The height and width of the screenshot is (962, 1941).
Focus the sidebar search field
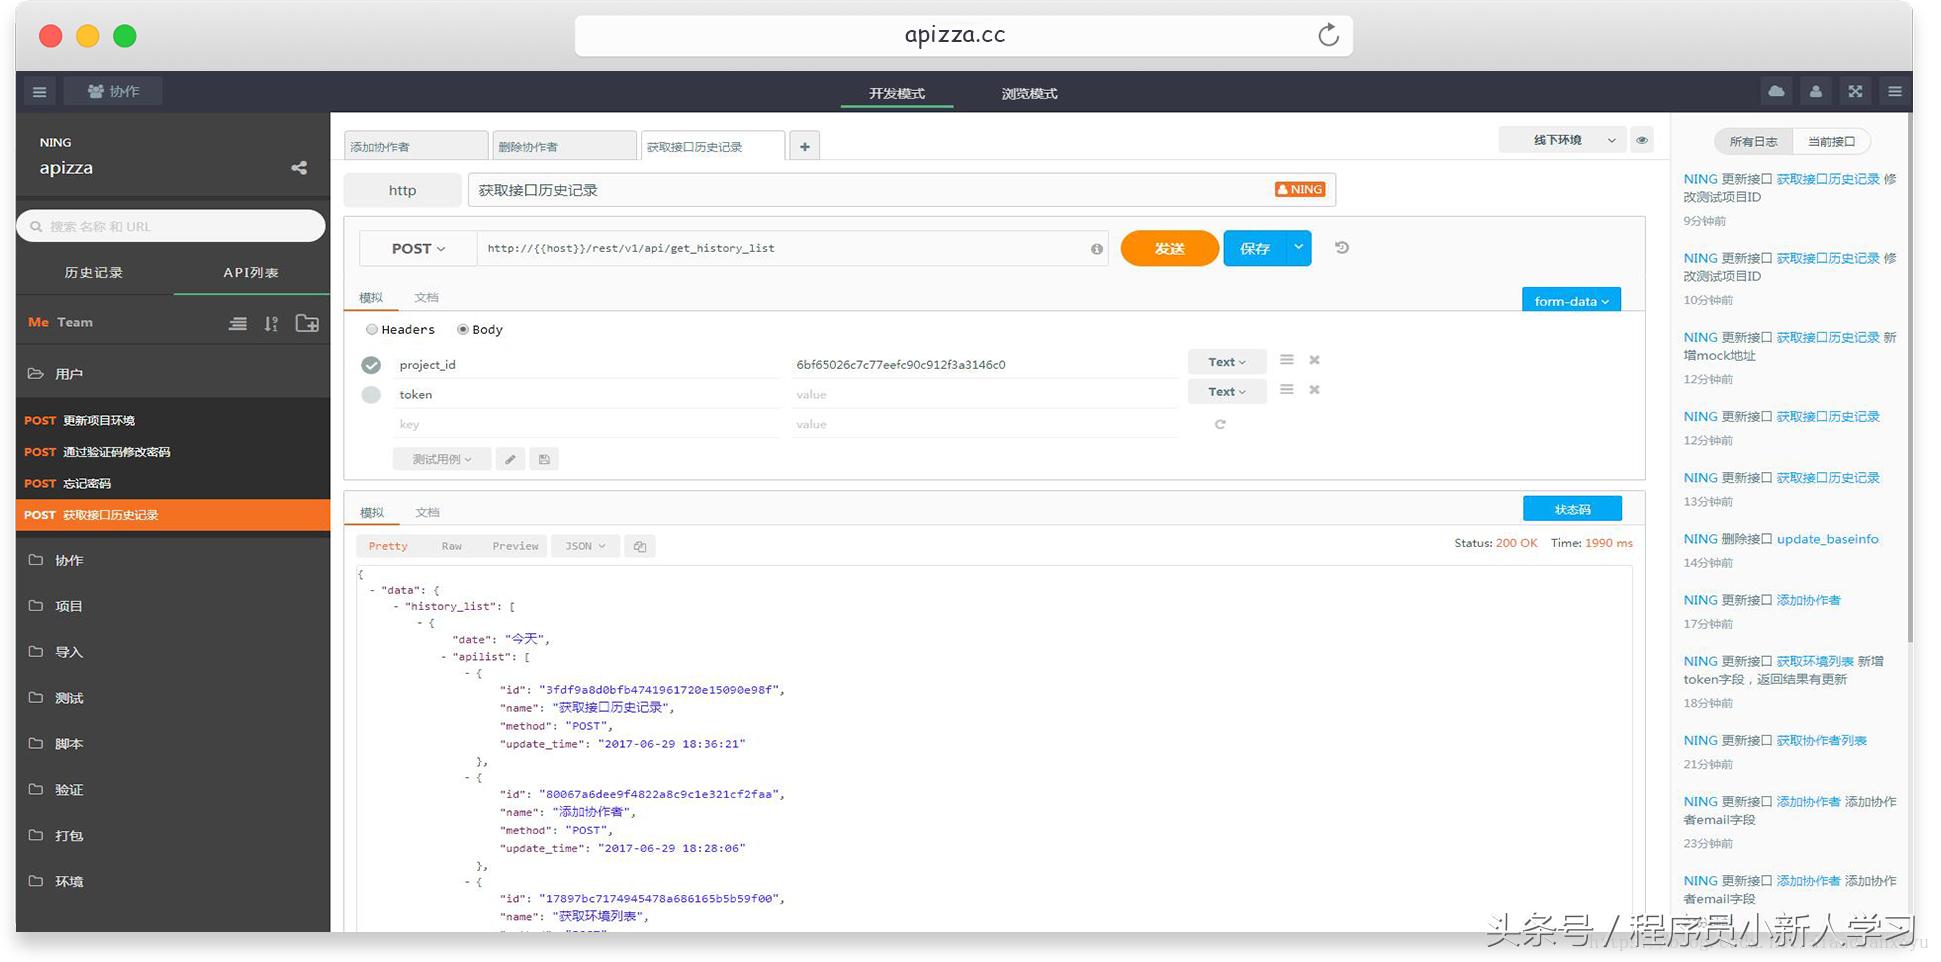(x=171, y=226)
